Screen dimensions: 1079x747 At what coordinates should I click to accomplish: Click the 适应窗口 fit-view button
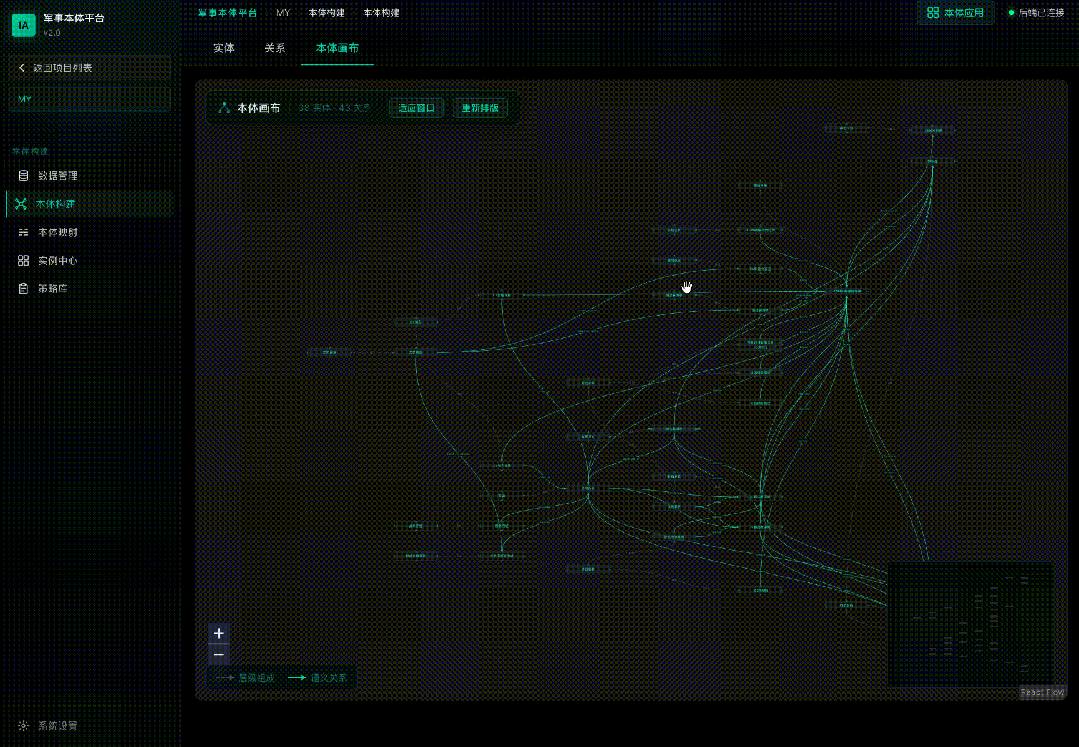417,108
